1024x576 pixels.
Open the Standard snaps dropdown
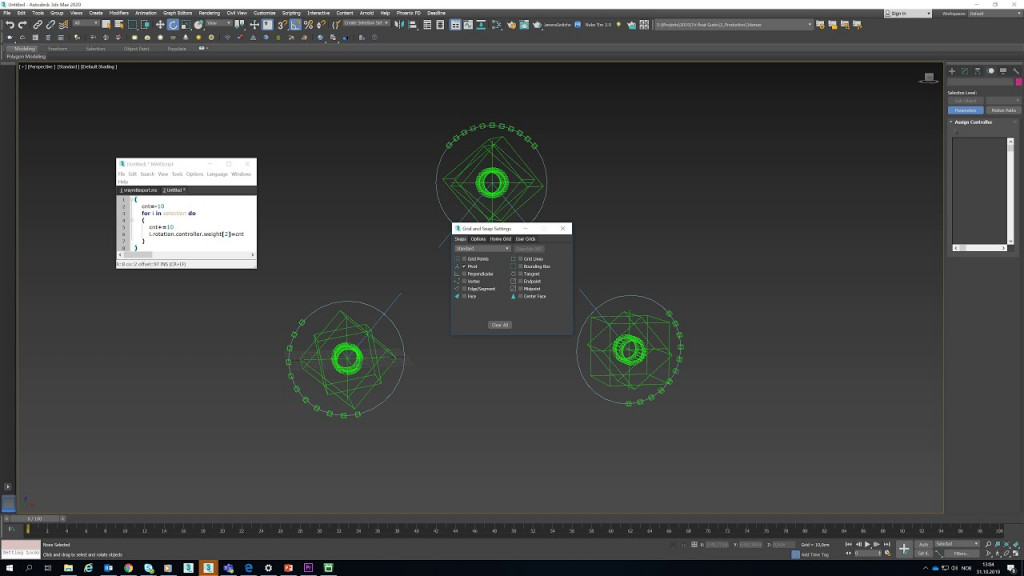[x=483, y=249]
